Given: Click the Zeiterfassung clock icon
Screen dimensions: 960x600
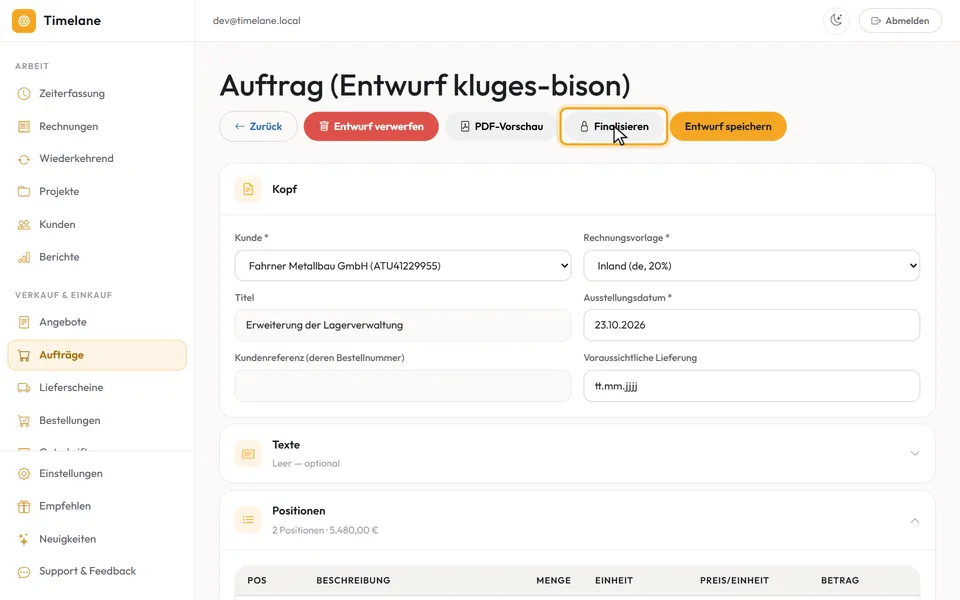Looking at the screenshot, I should (24, 94).
